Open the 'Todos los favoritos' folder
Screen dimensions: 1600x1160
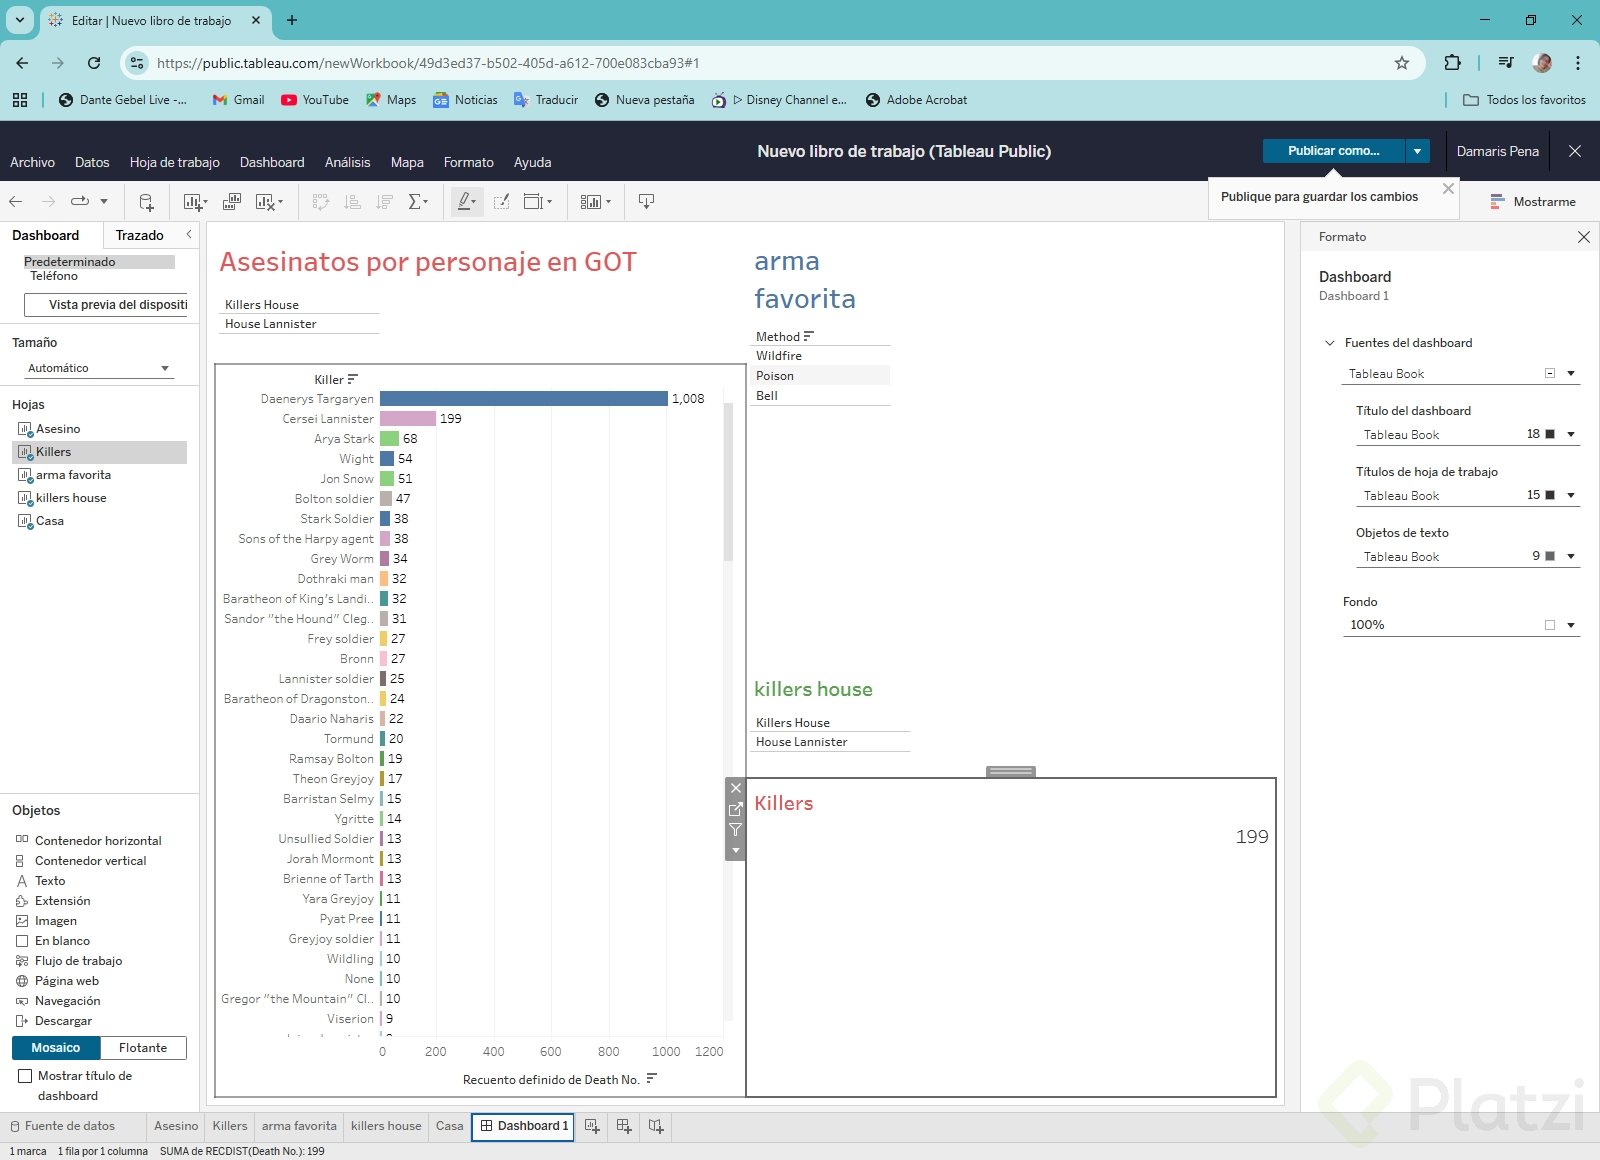(1524, 100)
